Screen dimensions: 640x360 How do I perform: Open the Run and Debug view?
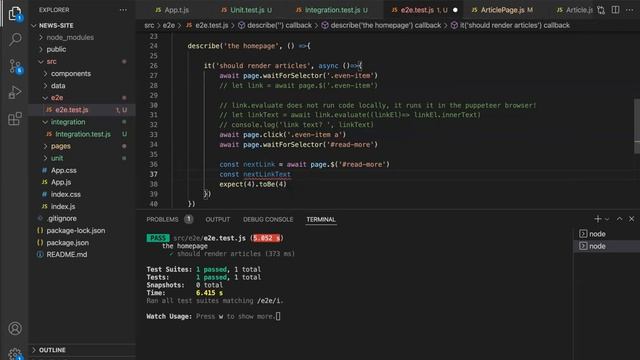(x=15, y=93)
